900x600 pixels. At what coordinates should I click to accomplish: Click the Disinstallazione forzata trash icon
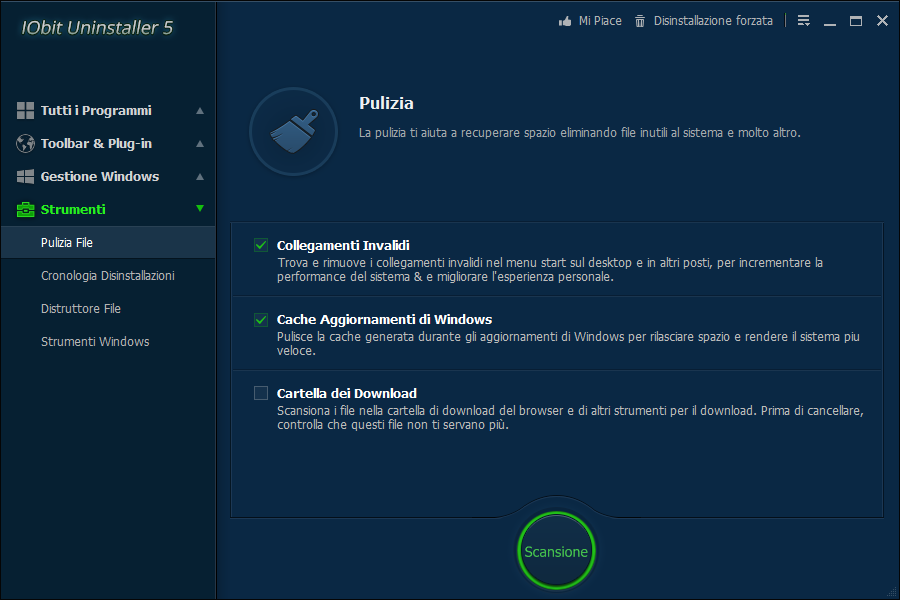[640, 21]
